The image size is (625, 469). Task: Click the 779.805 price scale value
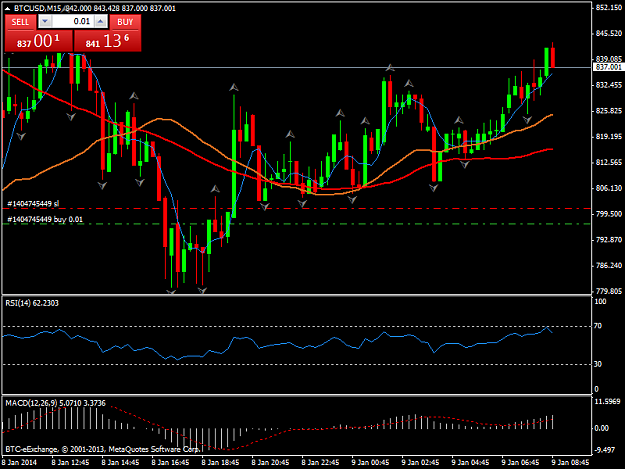[x=609, y=292]
